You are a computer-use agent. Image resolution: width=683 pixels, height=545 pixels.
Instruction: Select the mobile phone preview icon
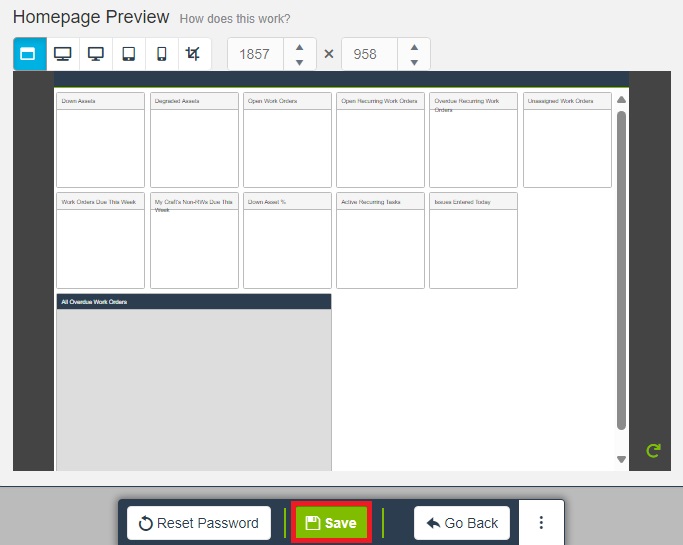tap(162, 54)
